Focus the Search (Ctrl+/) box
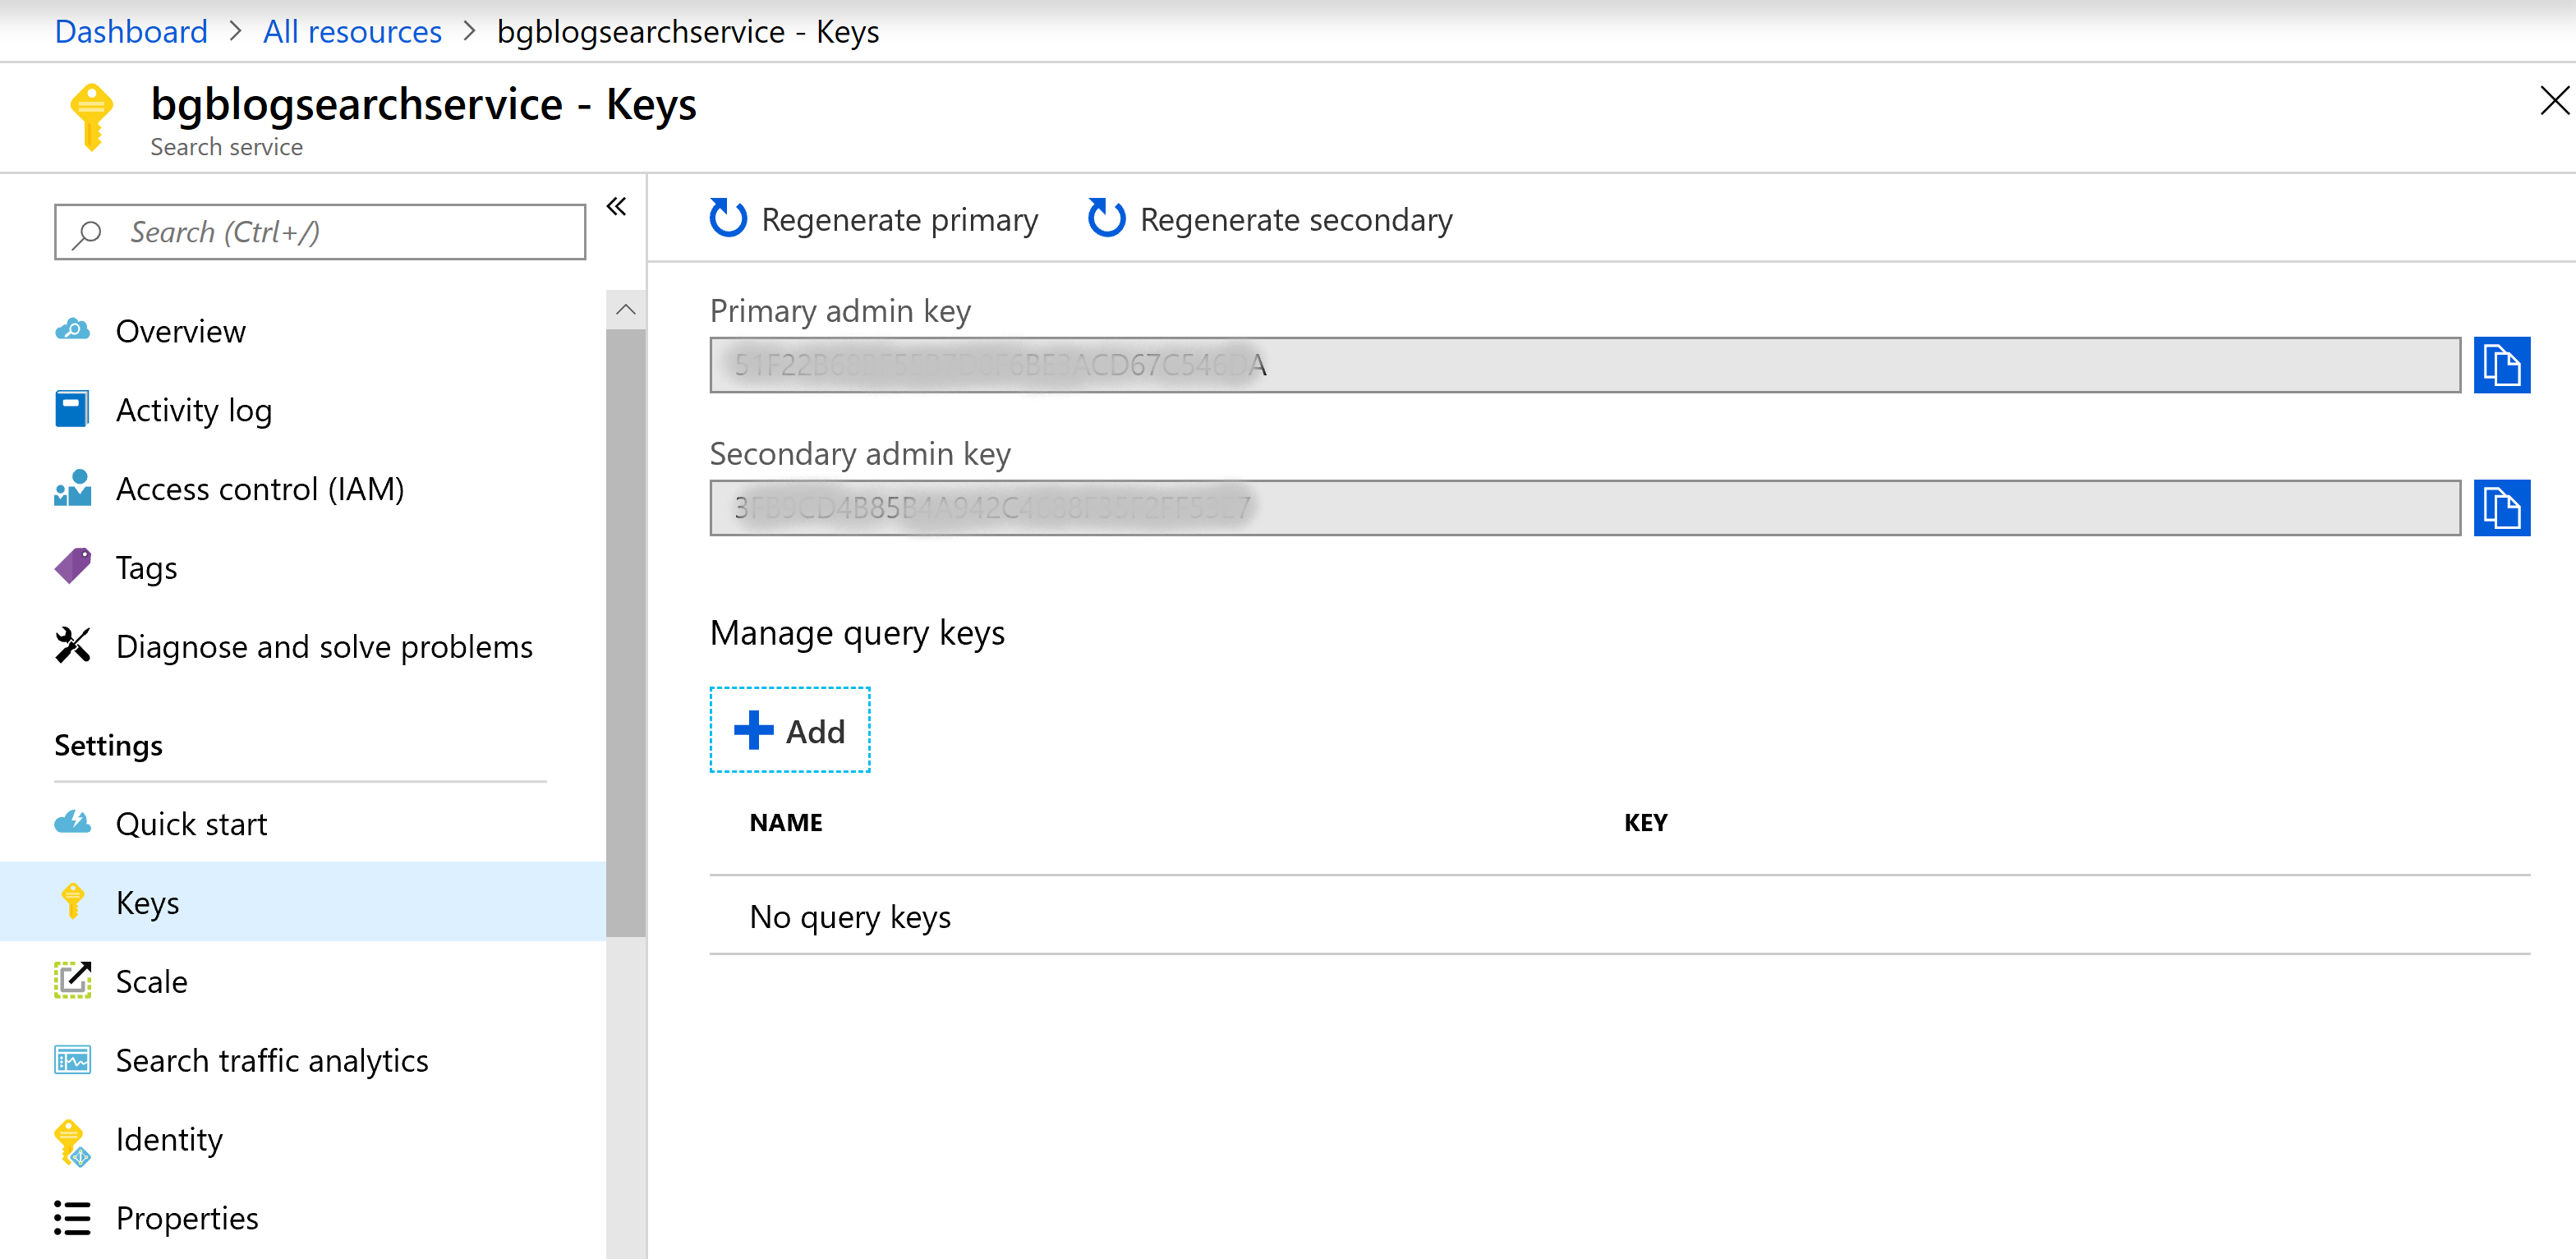 tap(320, 232)
